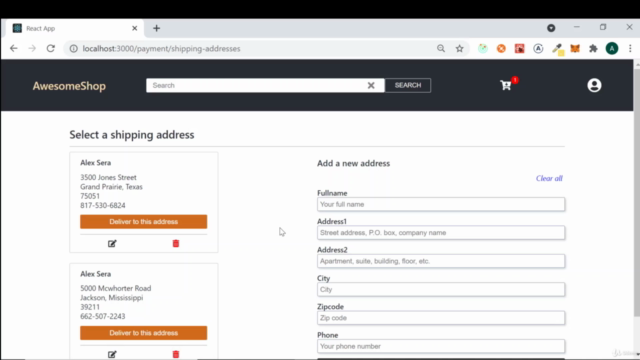Clear the search box with the X icon
This screenshot has width=640, height=360.
point(371,85)
